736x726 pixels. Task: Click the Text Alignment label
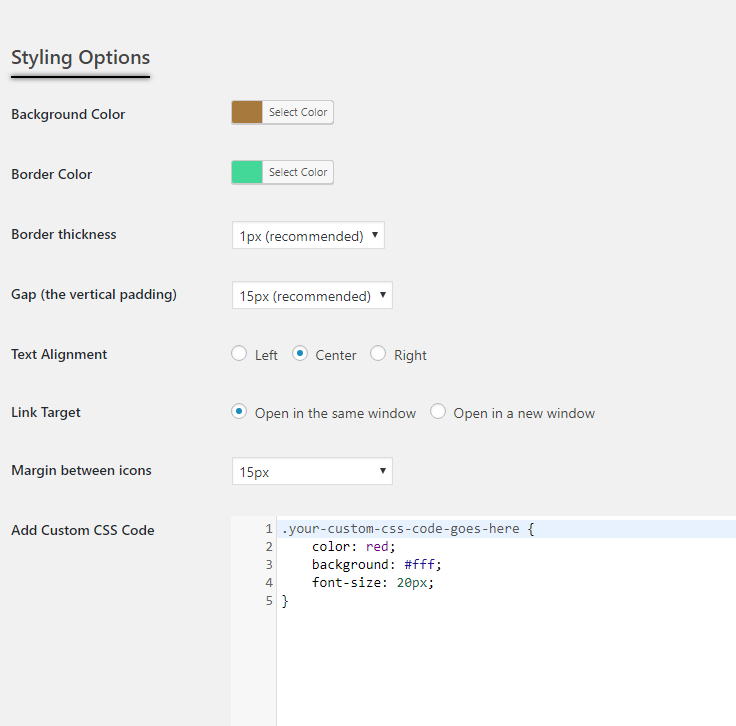click(x=59, y=354)
